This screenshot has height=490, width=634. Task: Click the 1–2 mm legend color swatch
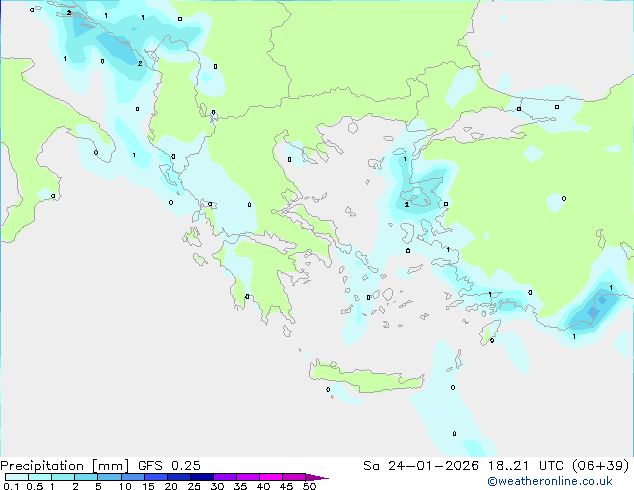tap(63, 477)
